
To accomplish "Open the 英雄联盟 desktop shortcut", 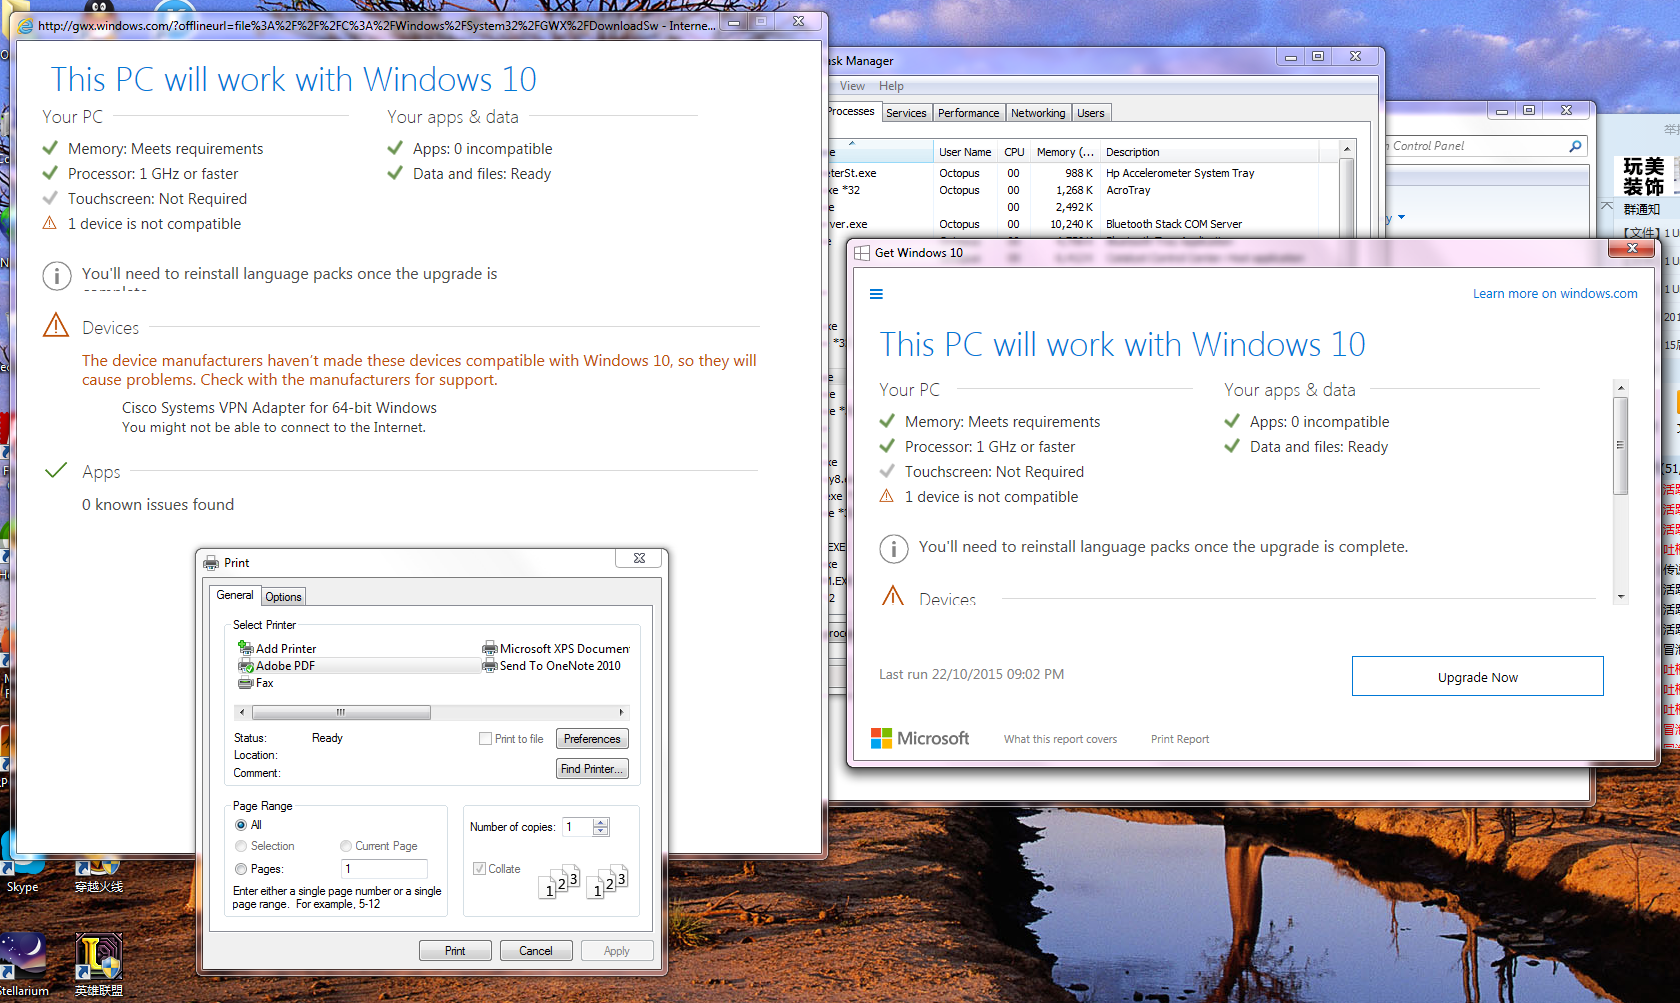I will pyautogui.click(x=99, y=965).
